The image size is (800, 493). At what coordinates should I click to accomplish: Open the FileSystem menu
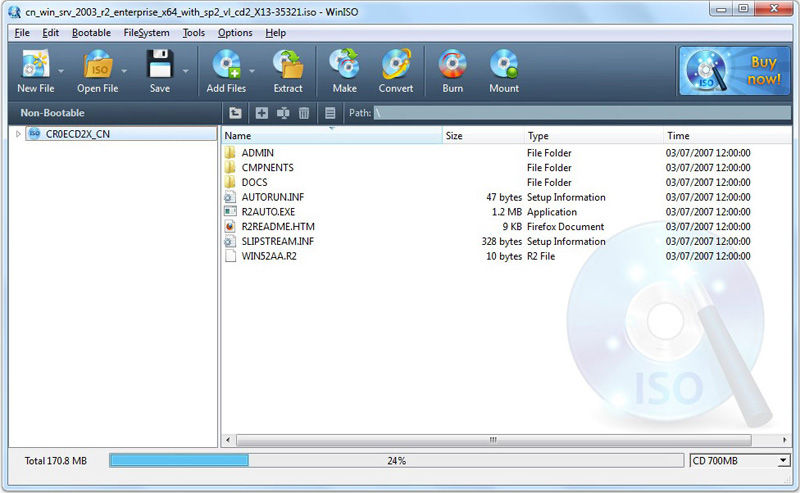146,33
